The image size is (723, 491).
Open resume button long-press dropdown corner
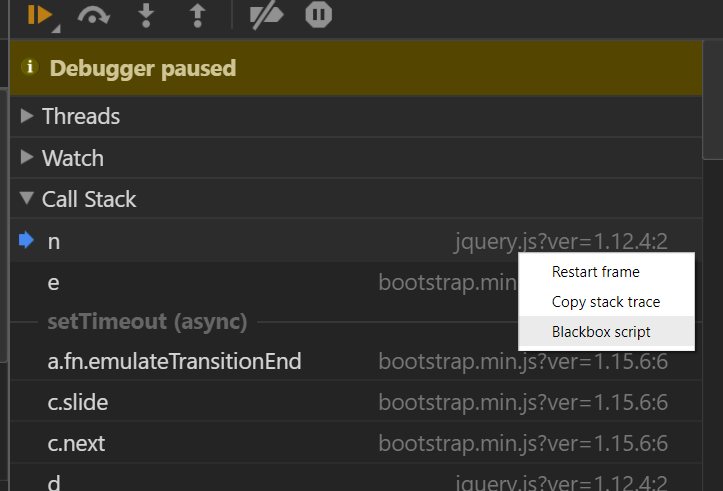click(56, 29)
